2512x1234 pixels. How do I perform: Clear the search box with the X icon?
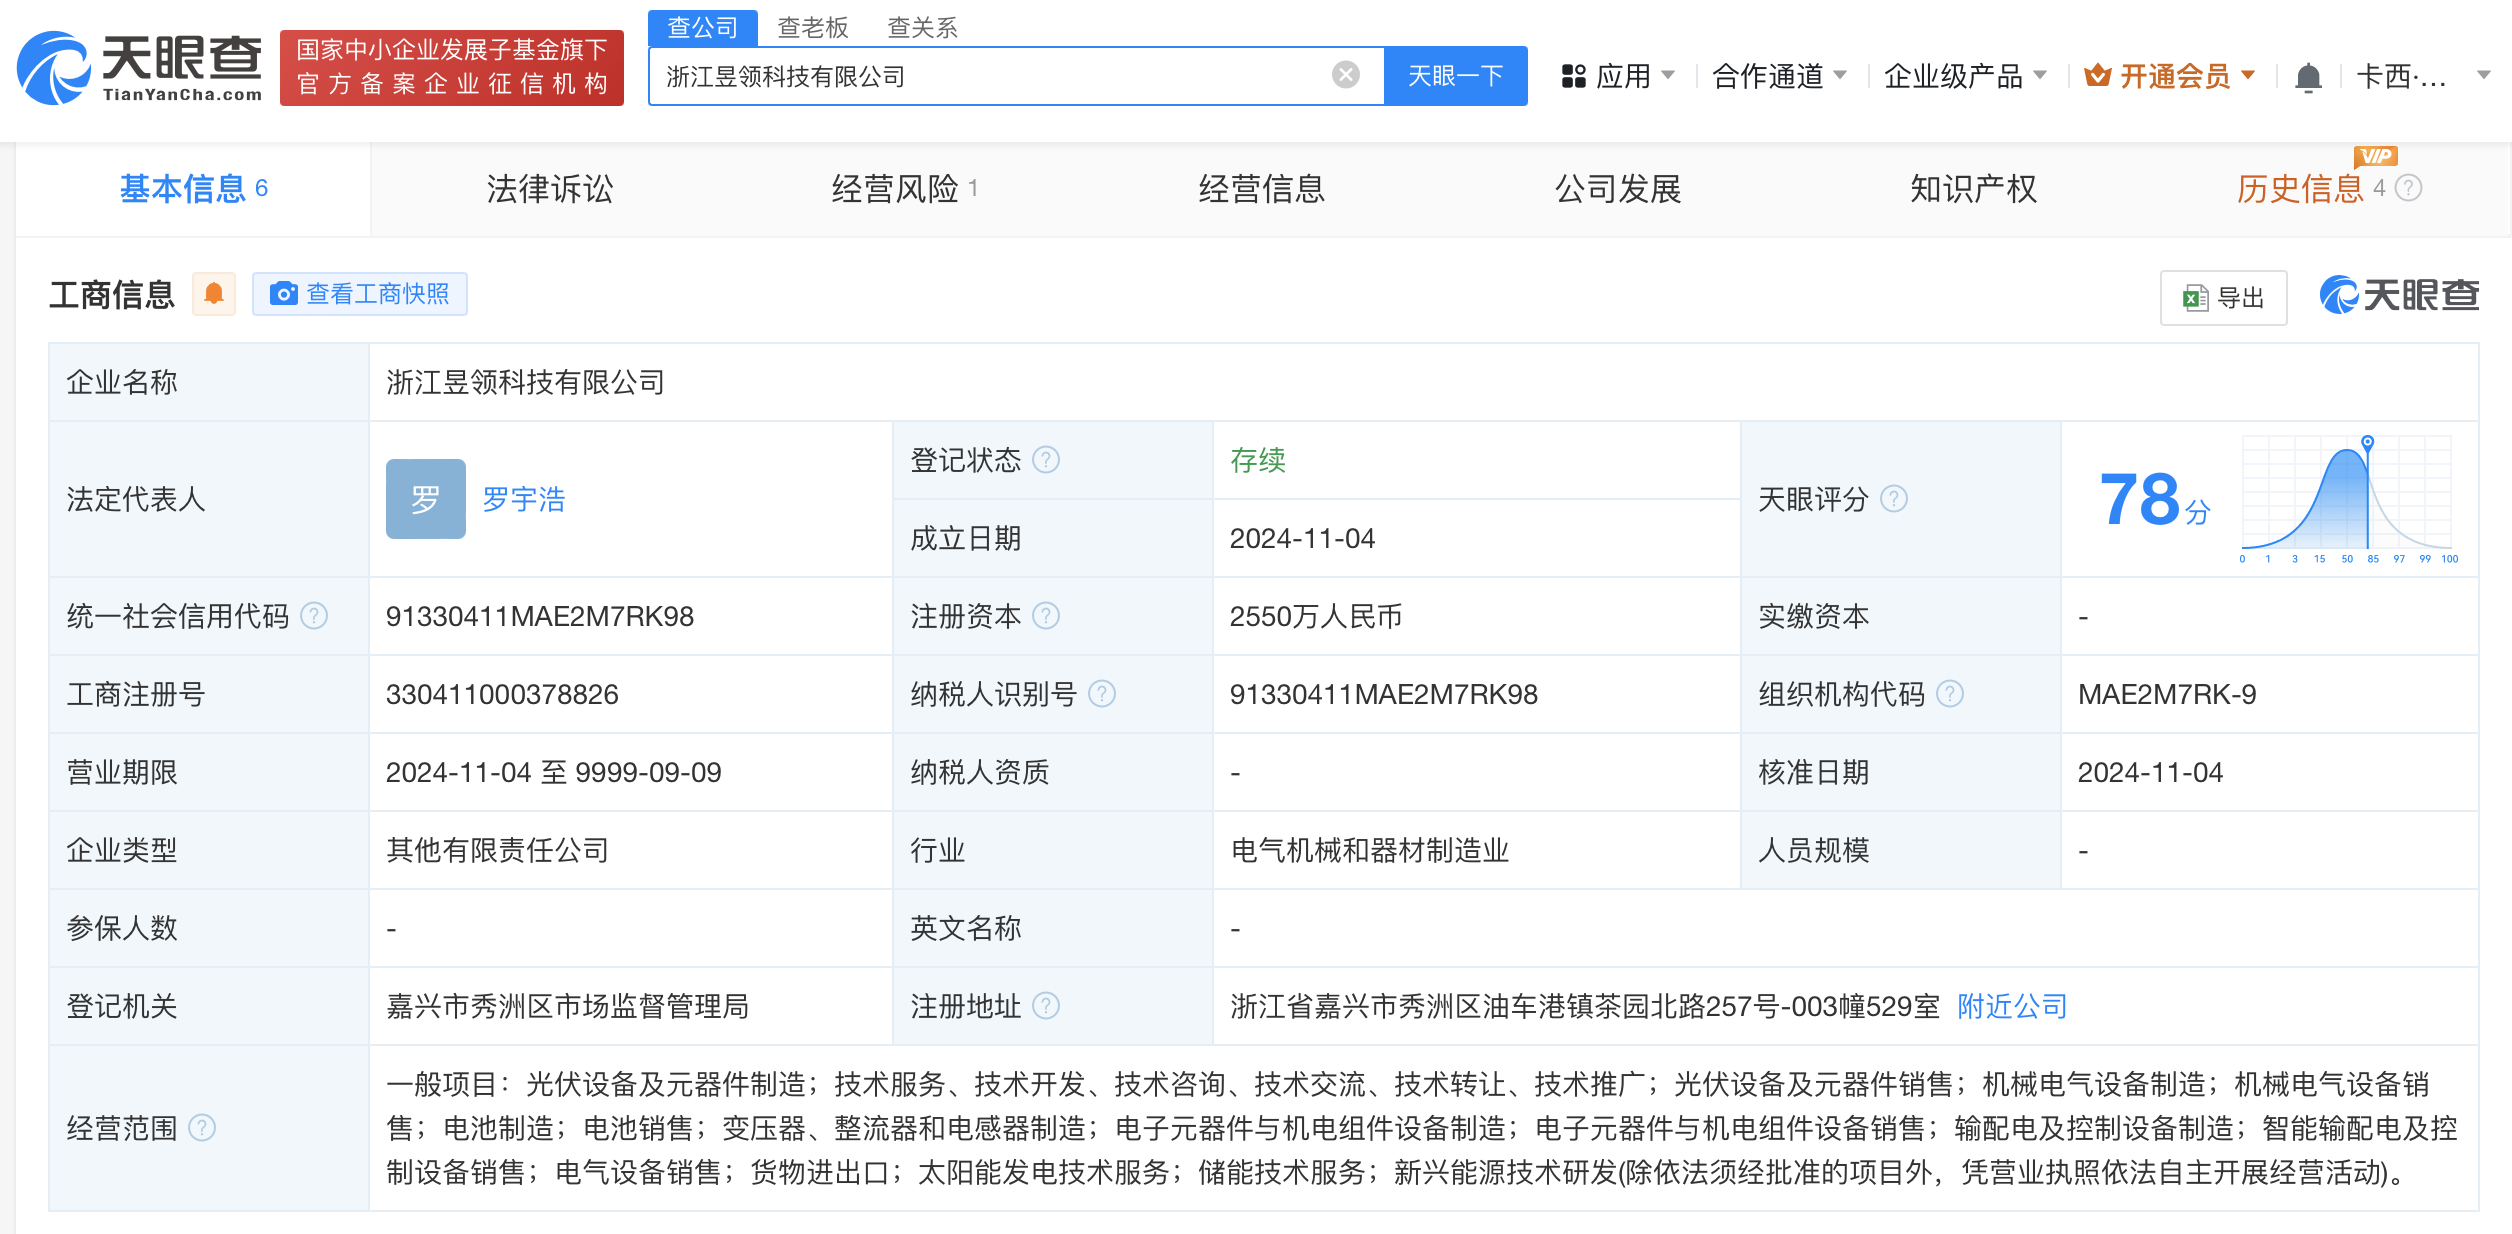1348,74
